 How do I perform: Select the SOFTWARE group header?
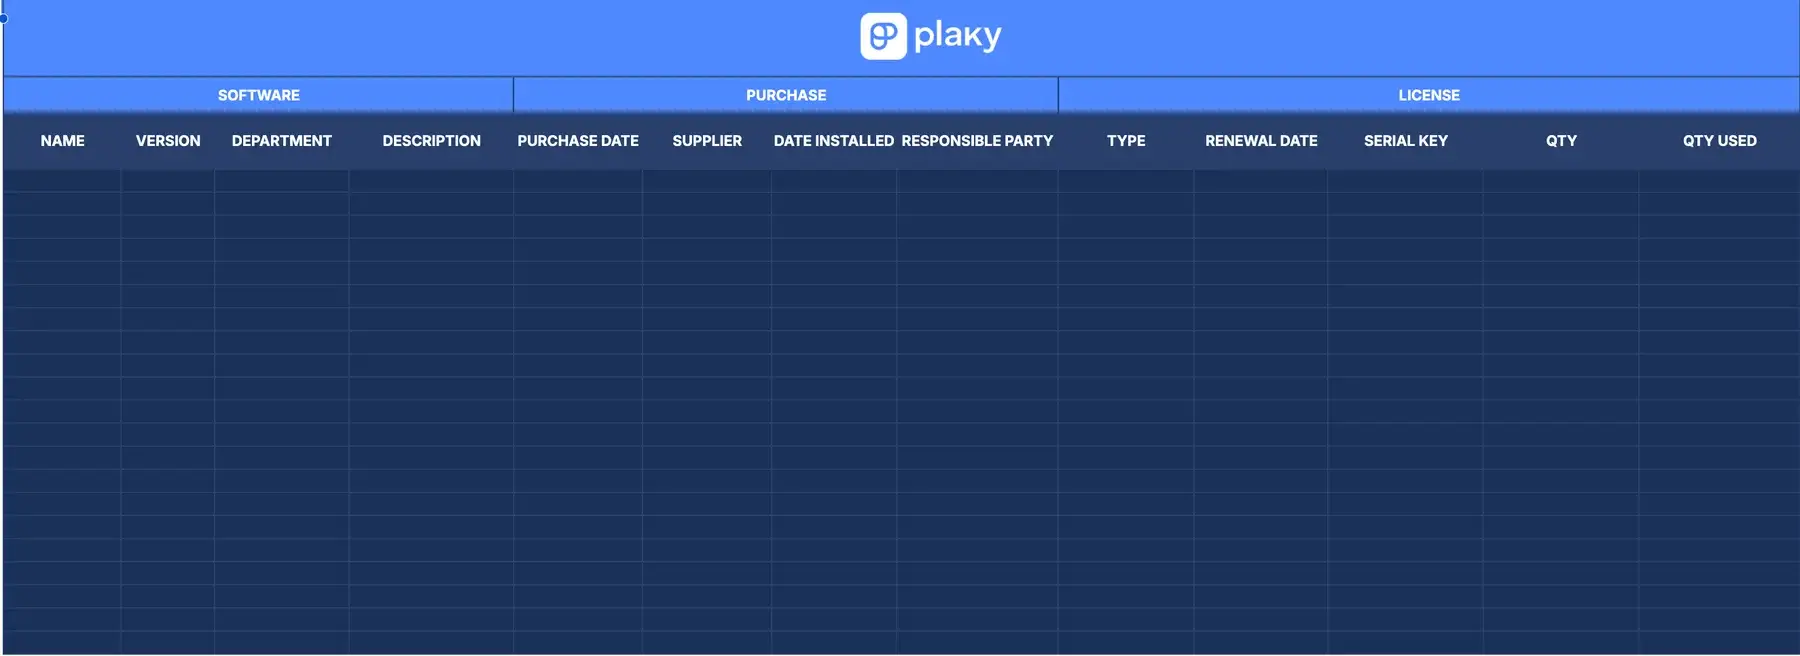tap(258, 95)
